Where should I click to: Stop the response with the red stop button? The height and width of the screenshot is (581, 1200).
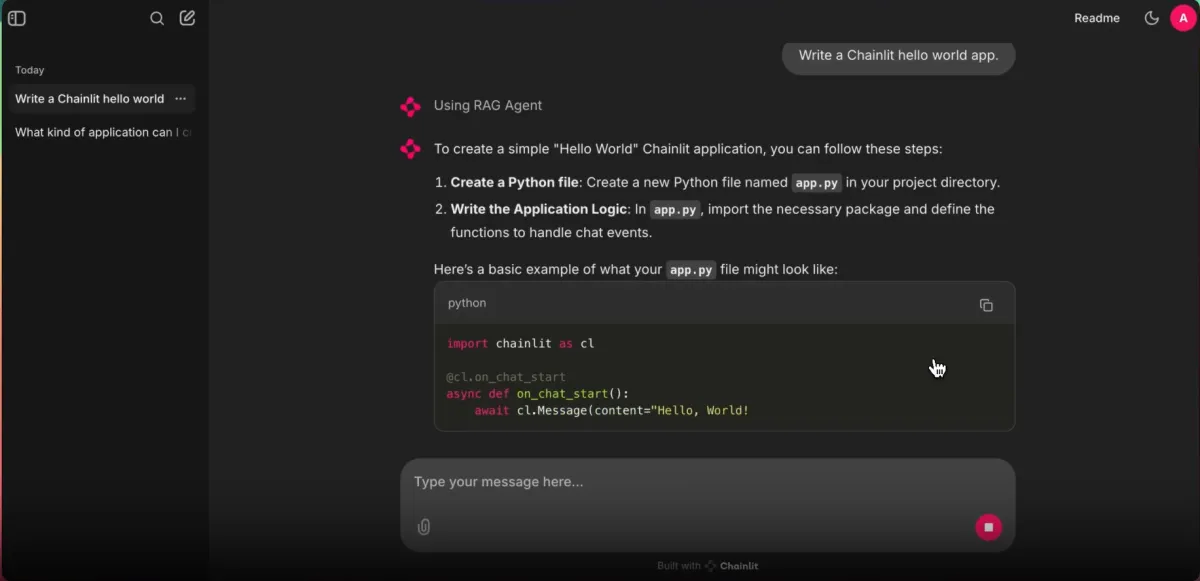988,527
